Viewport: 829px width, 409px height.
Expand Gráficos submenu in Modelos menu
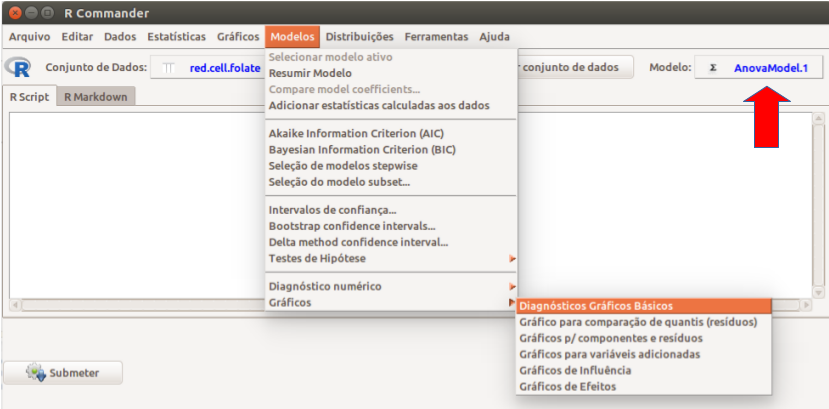[391, 302]
